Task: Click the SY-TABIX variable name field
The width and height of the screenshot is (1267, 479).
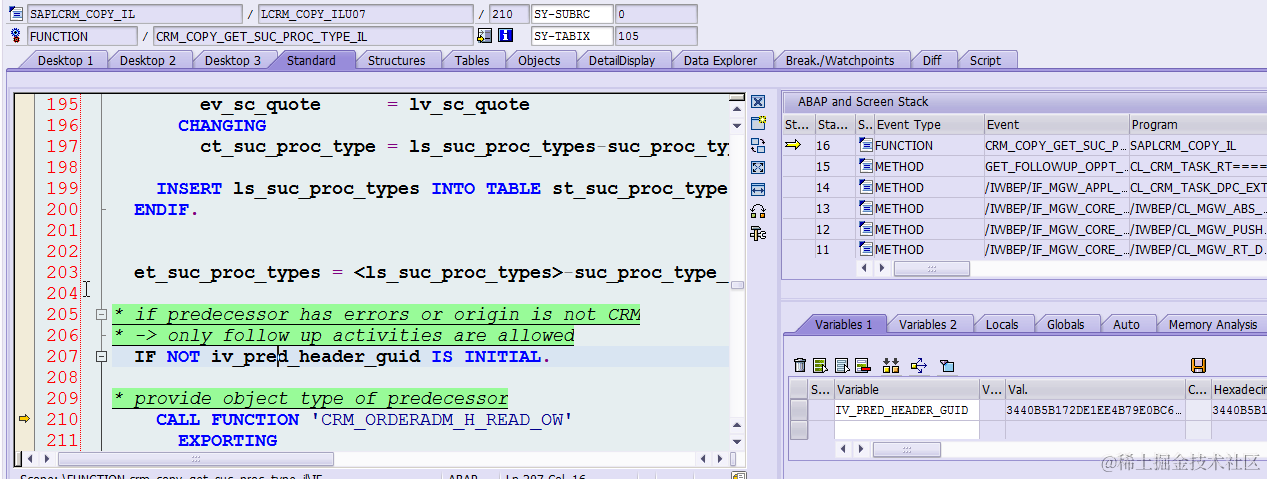Action: [571, 36]
